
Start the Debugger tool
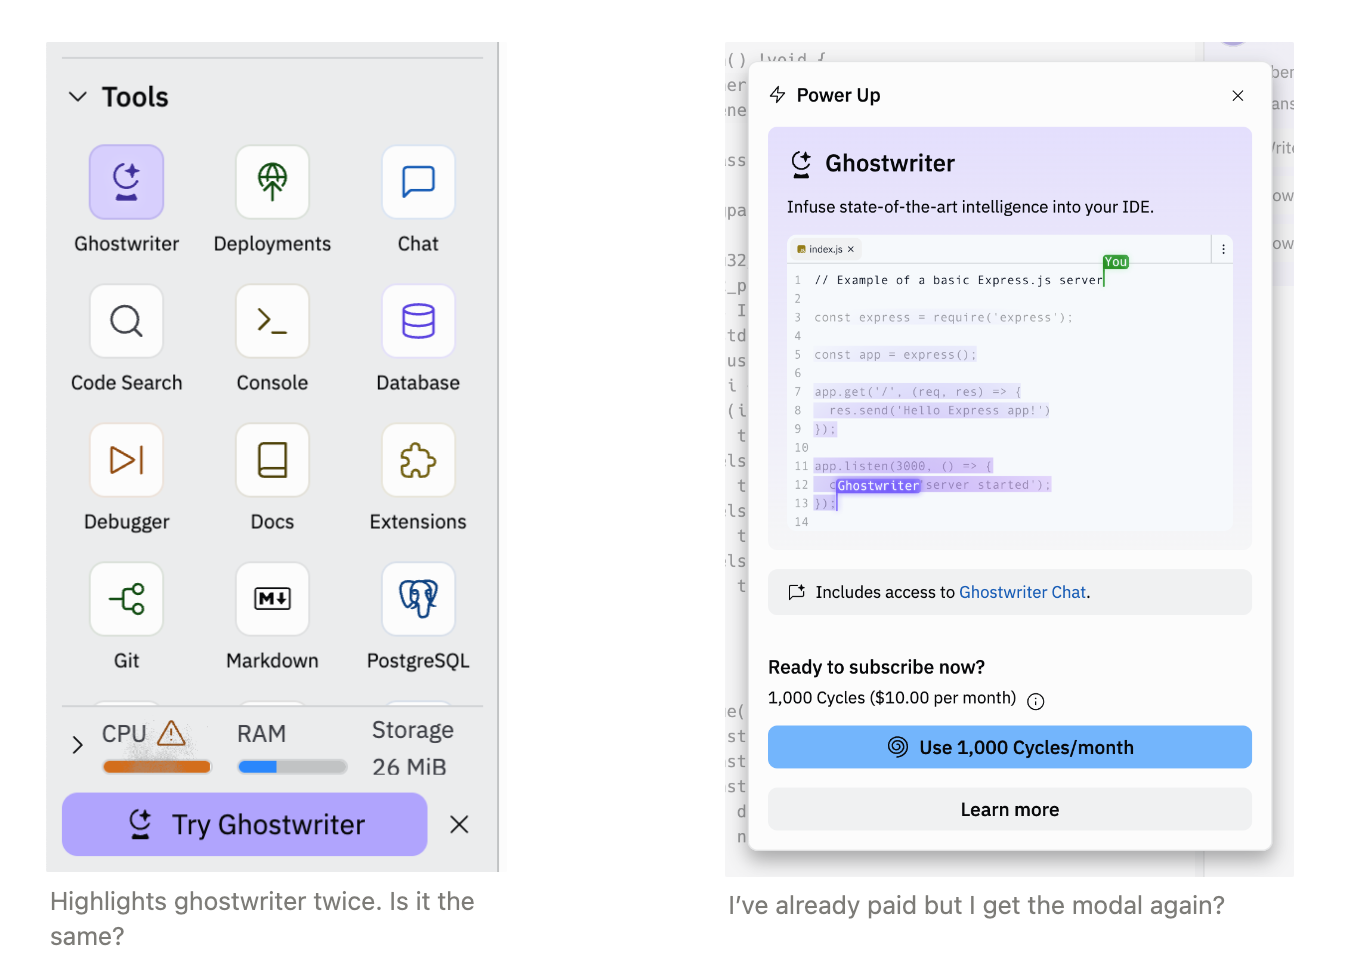(x=126, y=460)
